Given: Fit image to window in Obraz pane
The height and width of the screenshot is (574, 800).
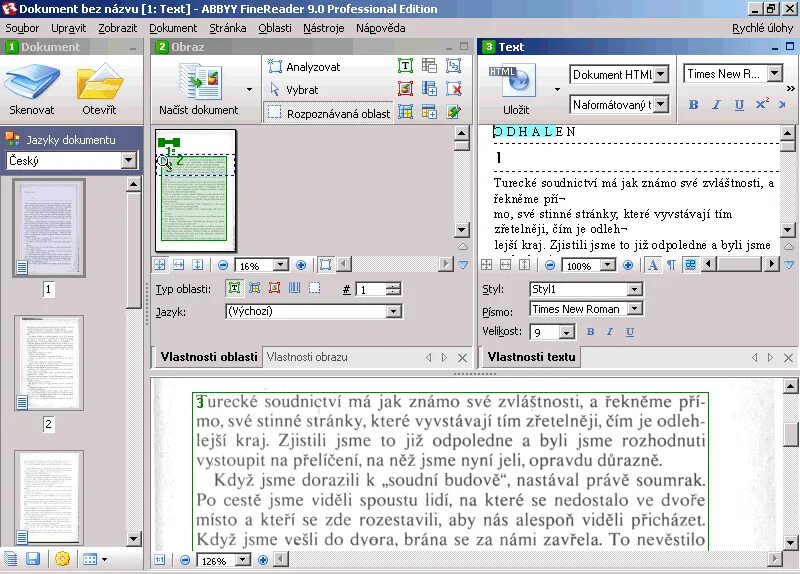Looking at the screenshot, I should tap(160, 265).
